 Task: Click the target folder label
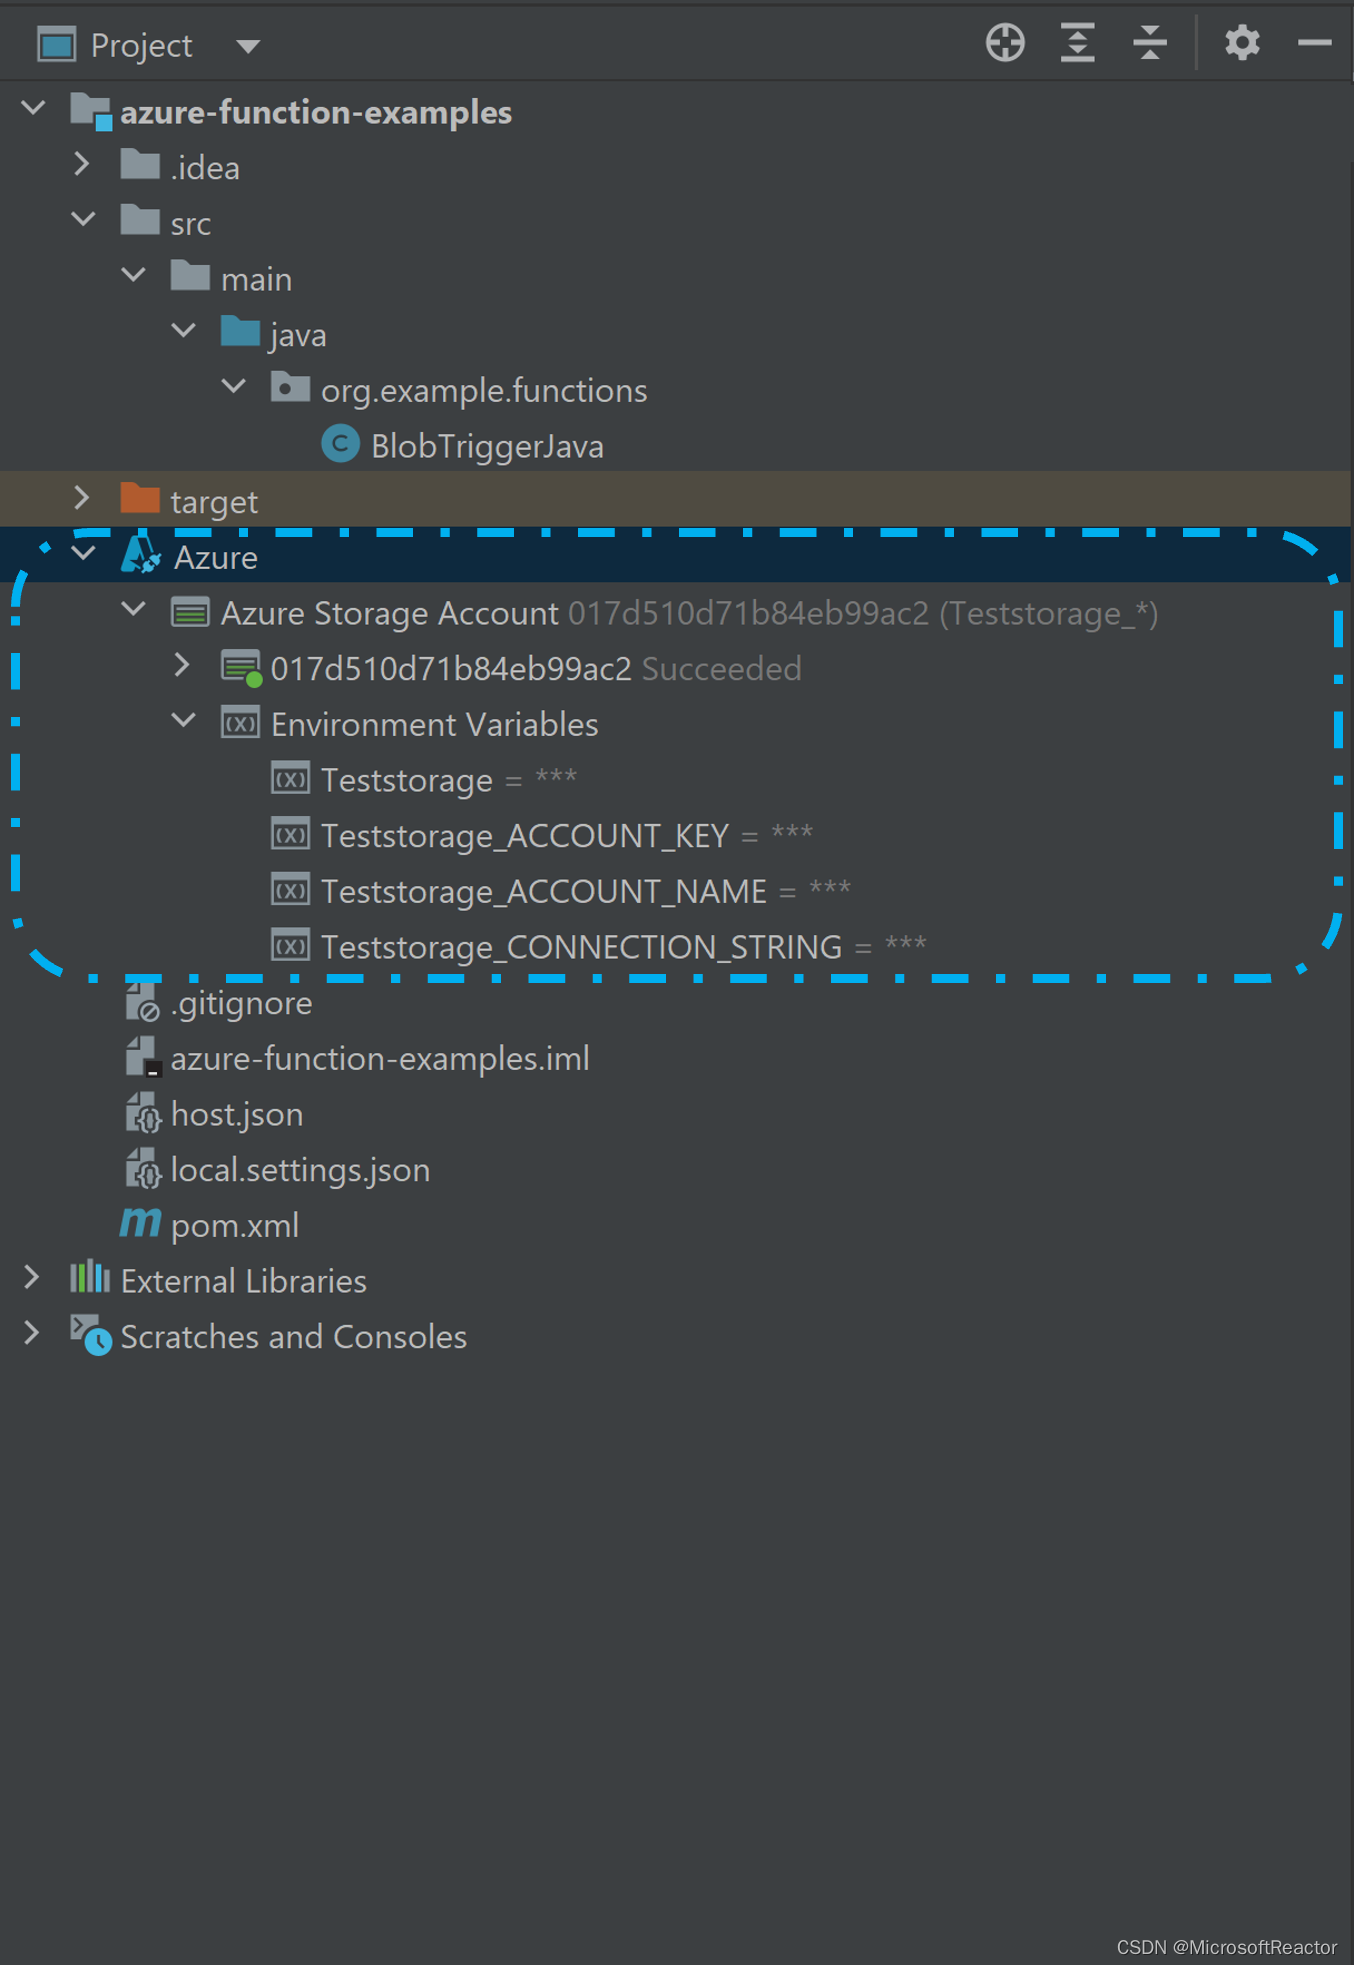pyautogui.click(x=214, y=502)
